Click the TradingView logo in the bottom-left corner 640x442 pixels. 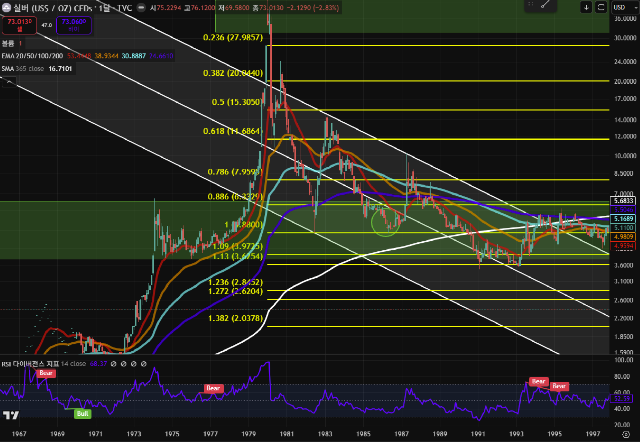pos(11,415)
